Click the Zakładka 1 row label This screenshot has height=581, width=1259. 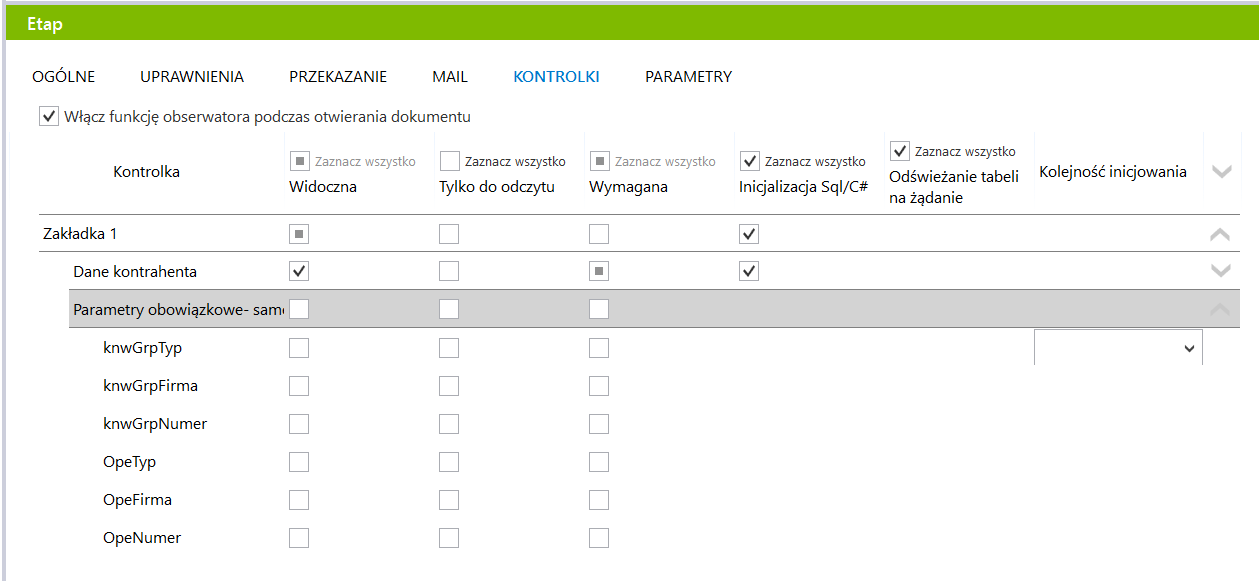81,234
